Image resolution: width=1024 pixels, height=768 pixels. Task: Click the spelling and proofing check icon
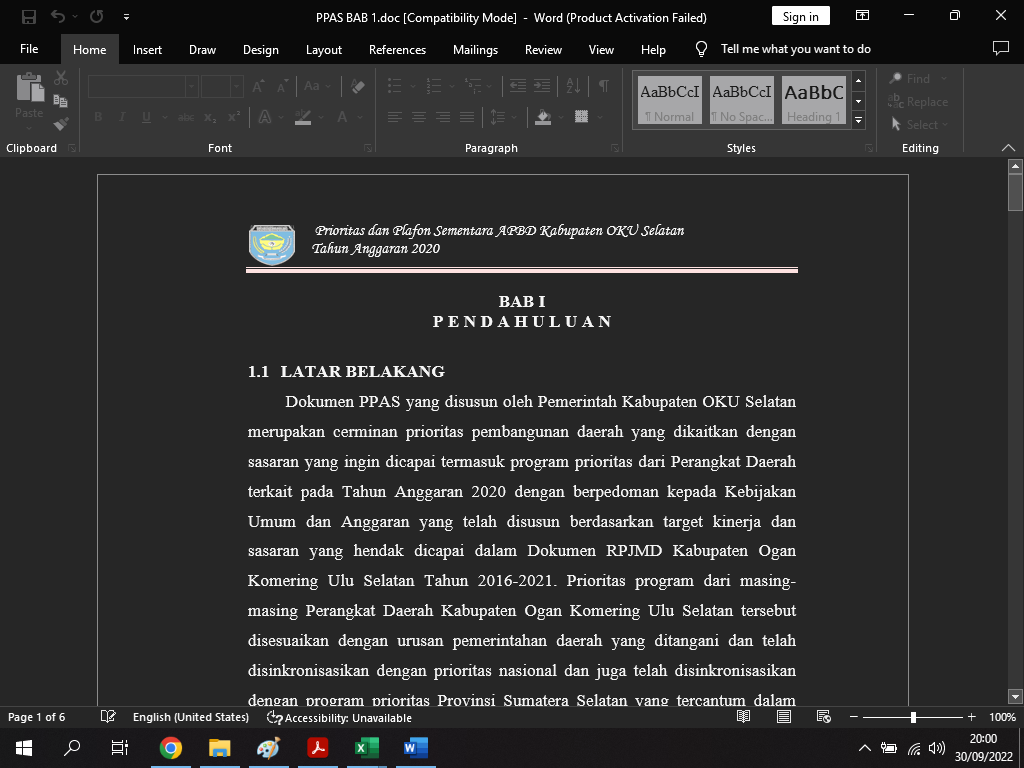tap(109, 717)
